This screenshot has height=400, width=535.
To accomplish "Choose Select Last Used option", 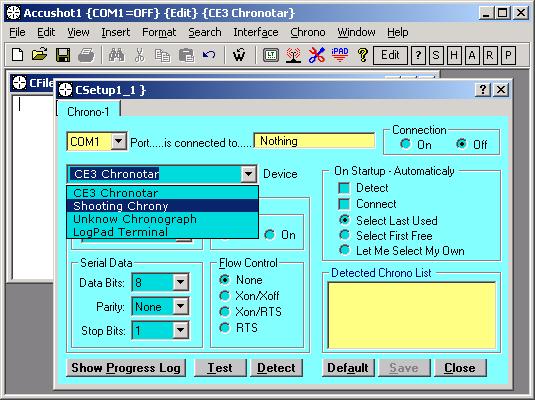I will [x=345, y=220].
